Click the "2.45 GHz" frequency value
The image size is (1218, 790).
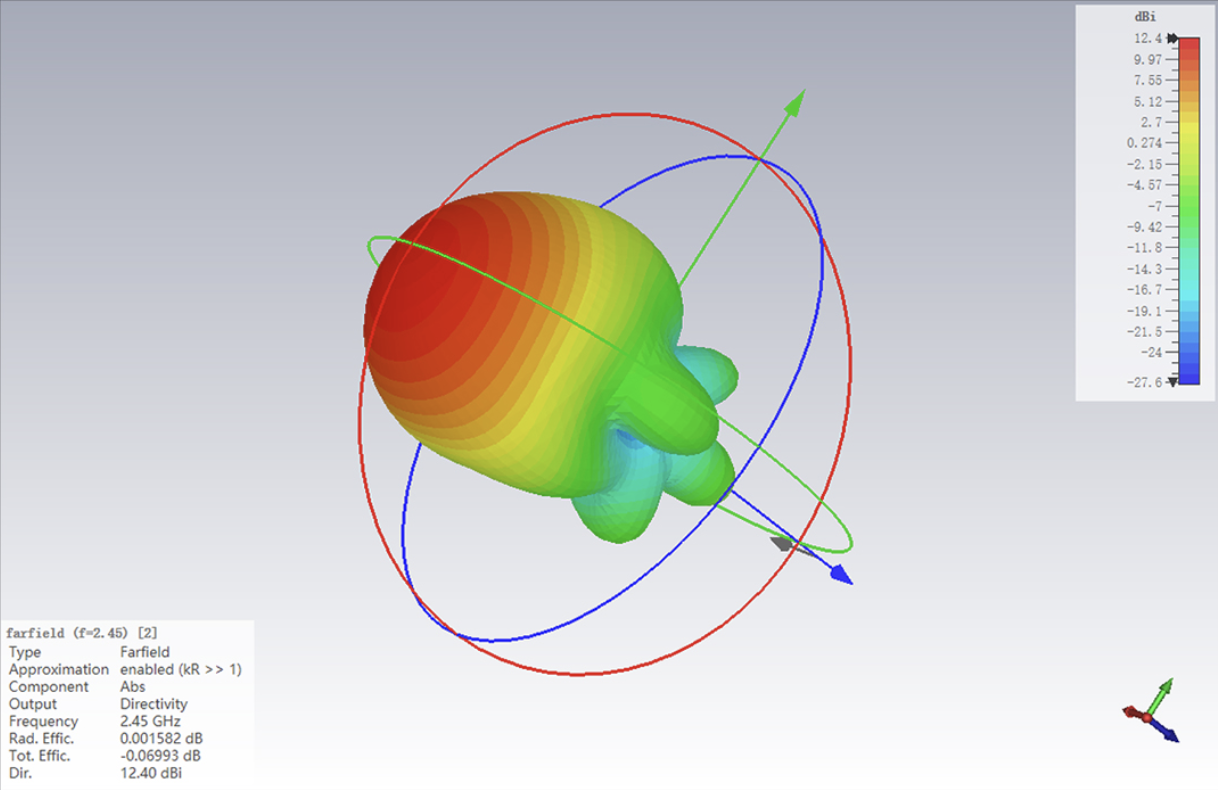coord(151,721)
